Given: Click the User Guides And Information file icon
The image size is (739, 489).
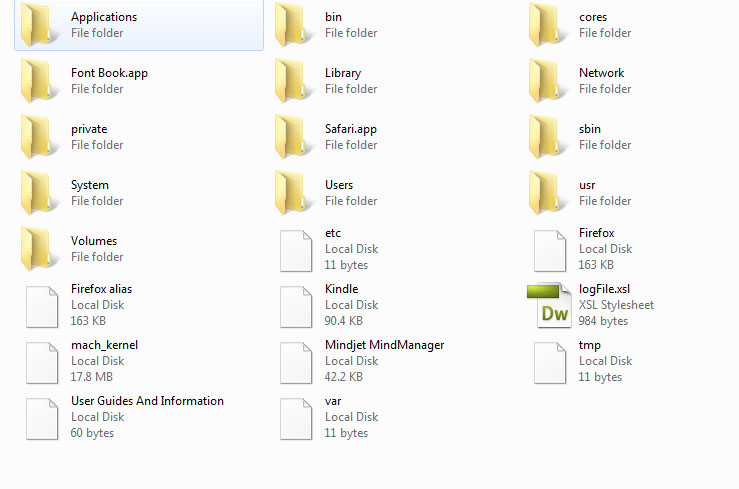Looking at the screenshot, I should coord(42,419).
